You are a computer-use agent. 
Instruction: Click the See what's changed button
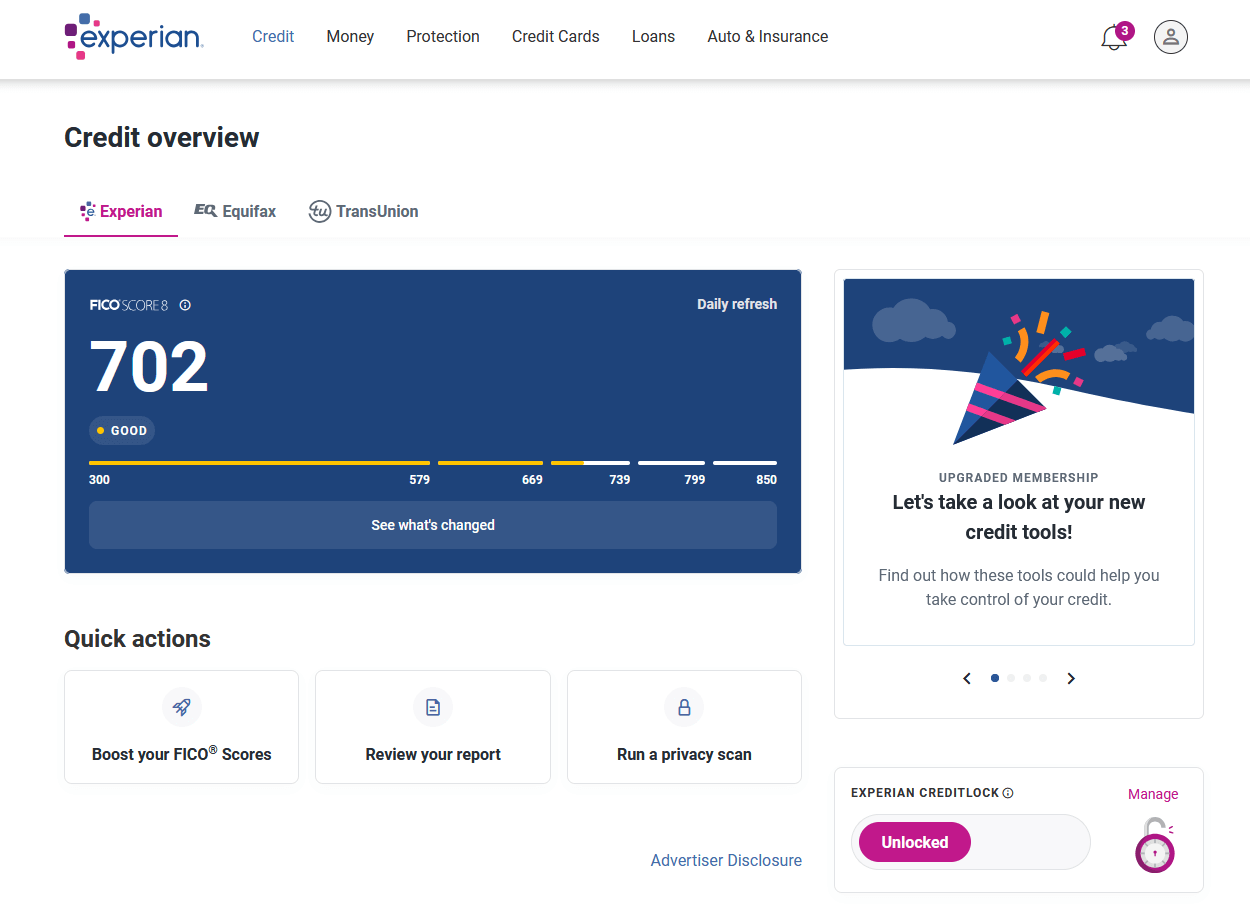point(432,525)
